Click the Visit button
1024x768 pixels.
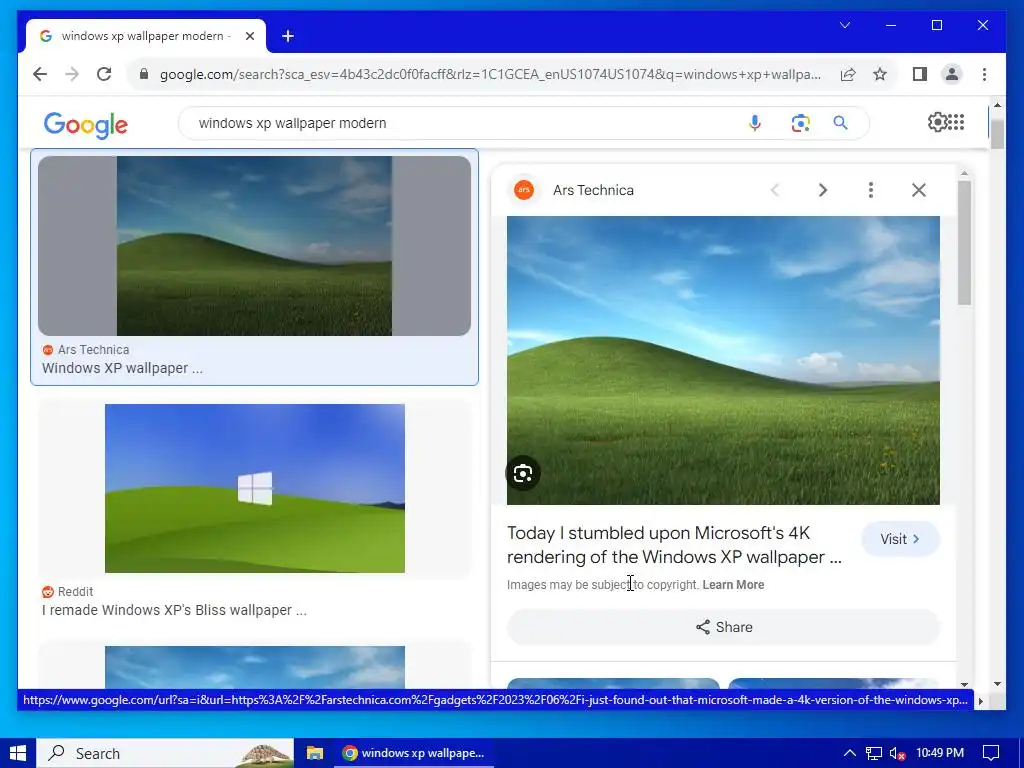[x=900, y=539]
